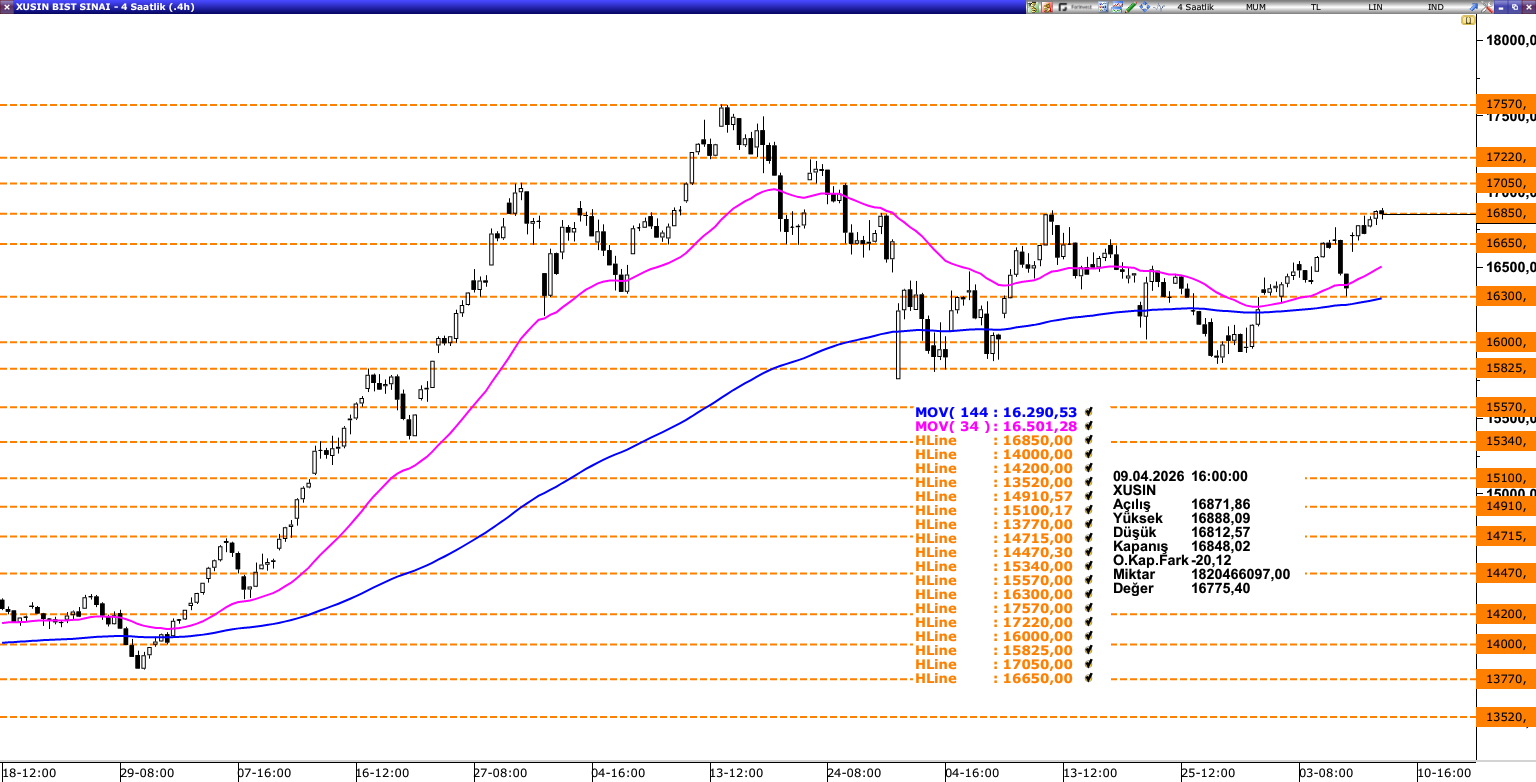Click the small yellow lock icon

1468,20
